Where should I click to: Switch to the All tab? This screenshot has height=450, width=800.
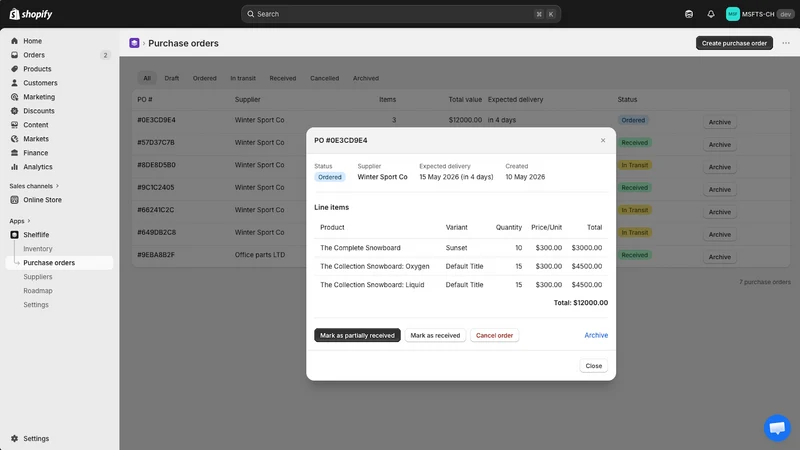point(147,78)
